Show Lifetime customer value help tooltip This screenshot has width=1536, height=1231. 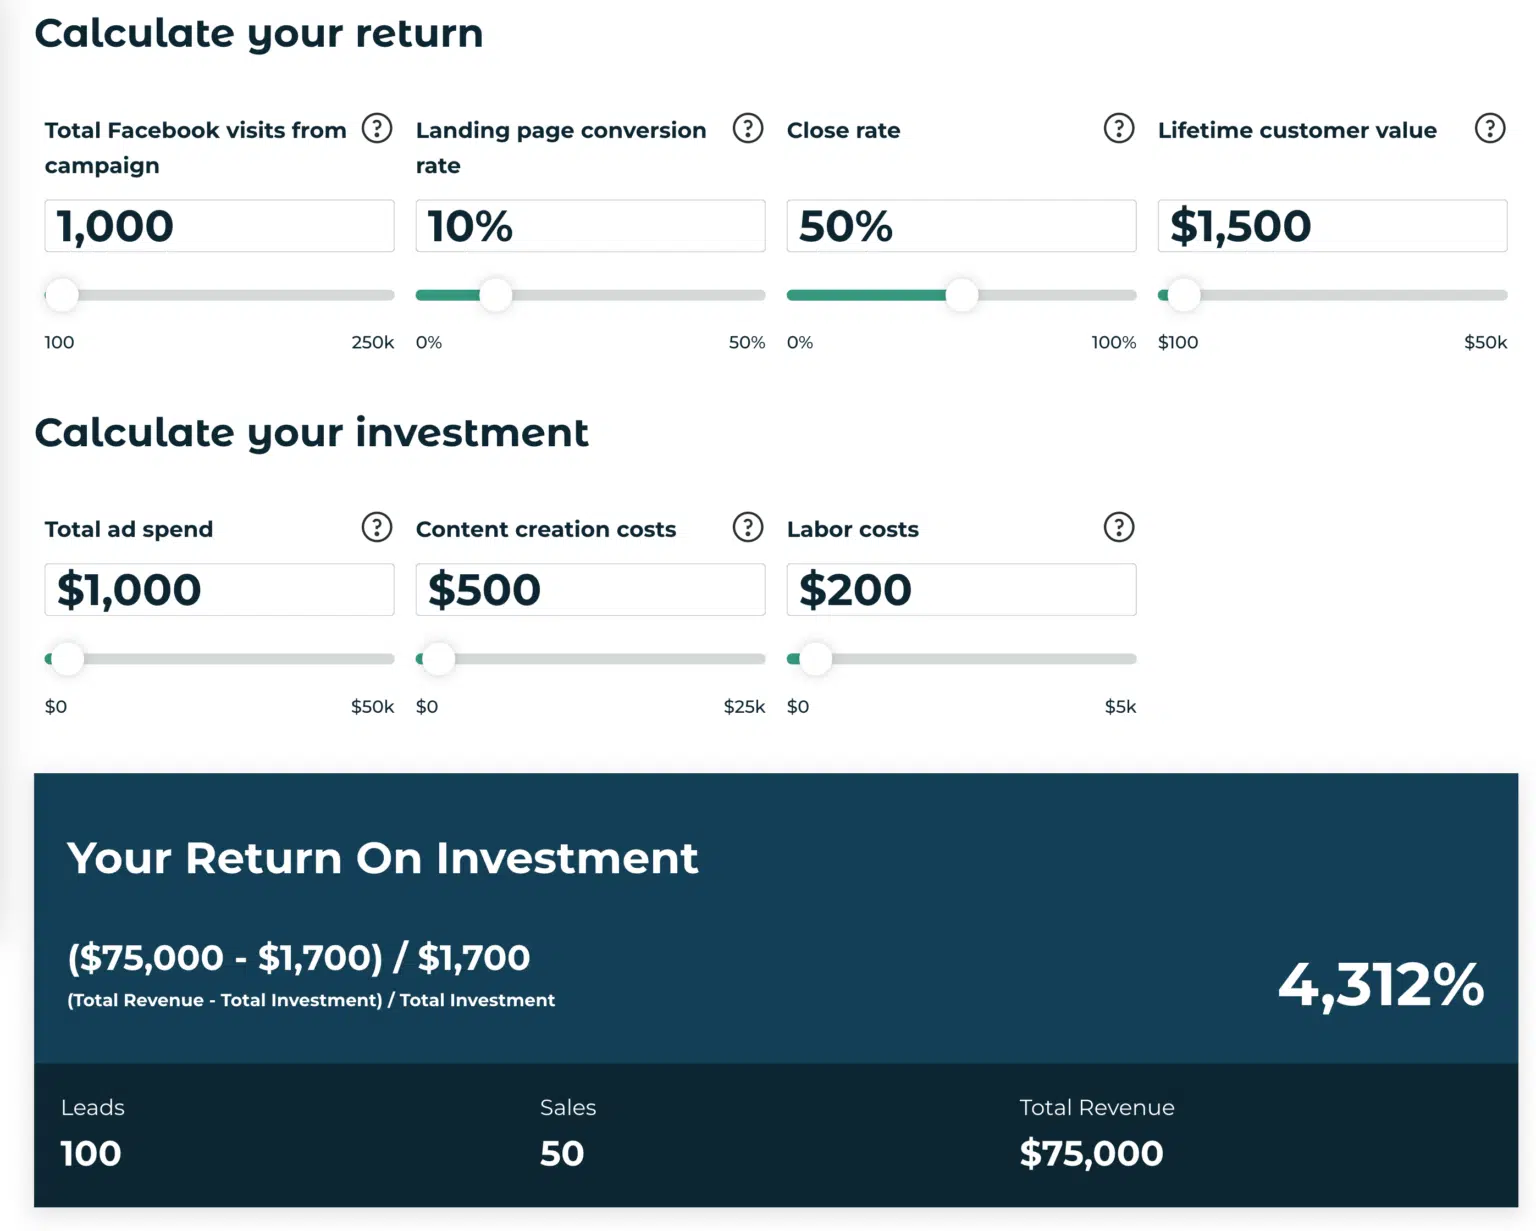coord(1490,129)
